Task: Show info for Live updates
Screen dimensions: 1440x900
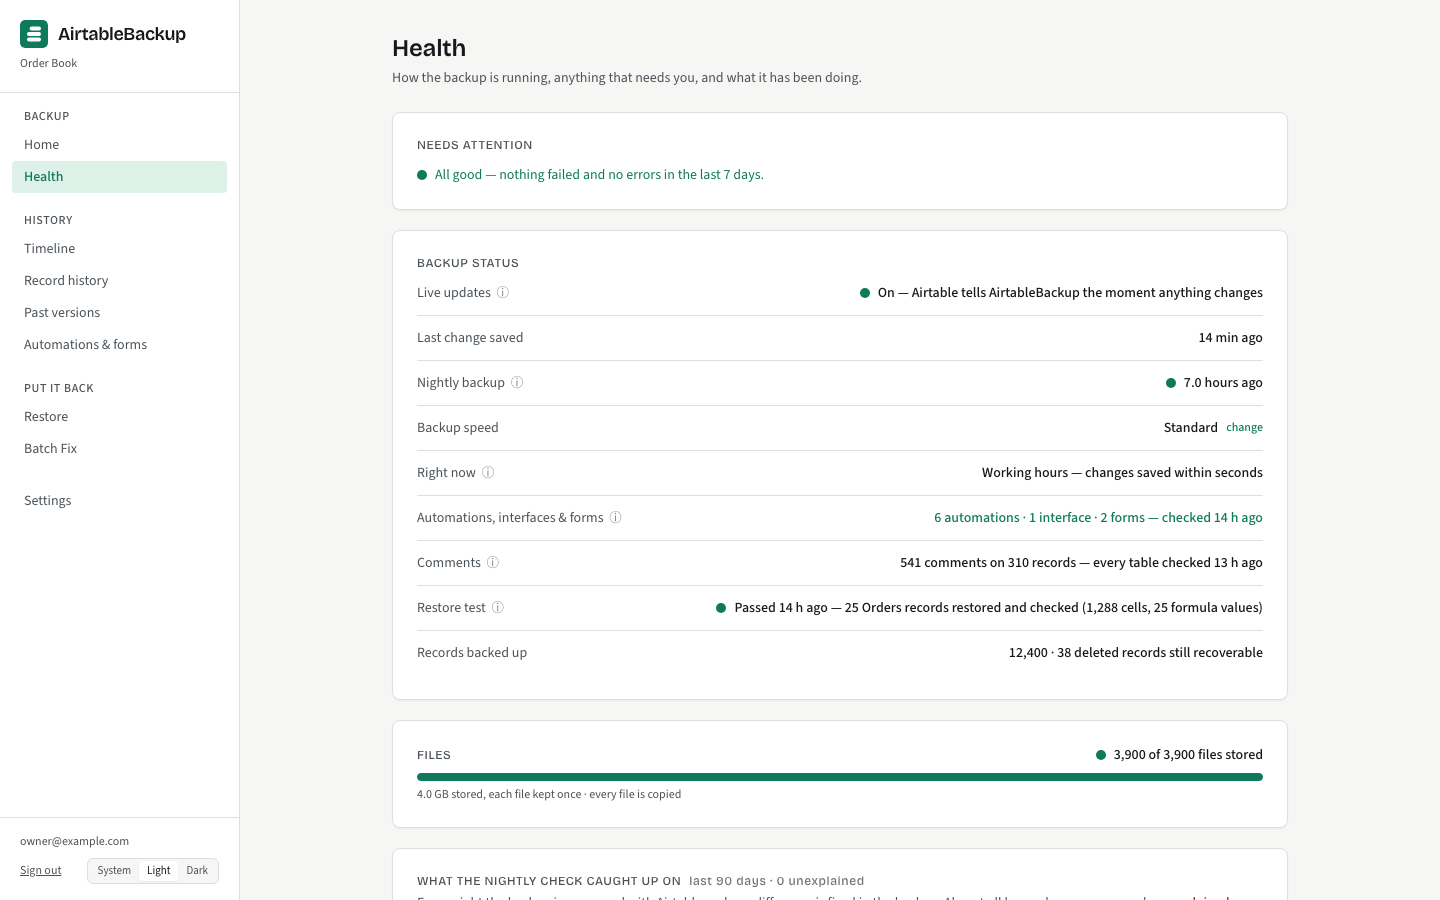Action: (503, 293)
